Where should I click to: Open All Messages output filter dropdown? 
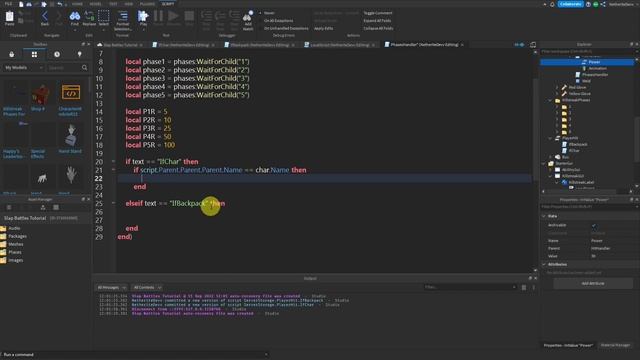(111, 287)
